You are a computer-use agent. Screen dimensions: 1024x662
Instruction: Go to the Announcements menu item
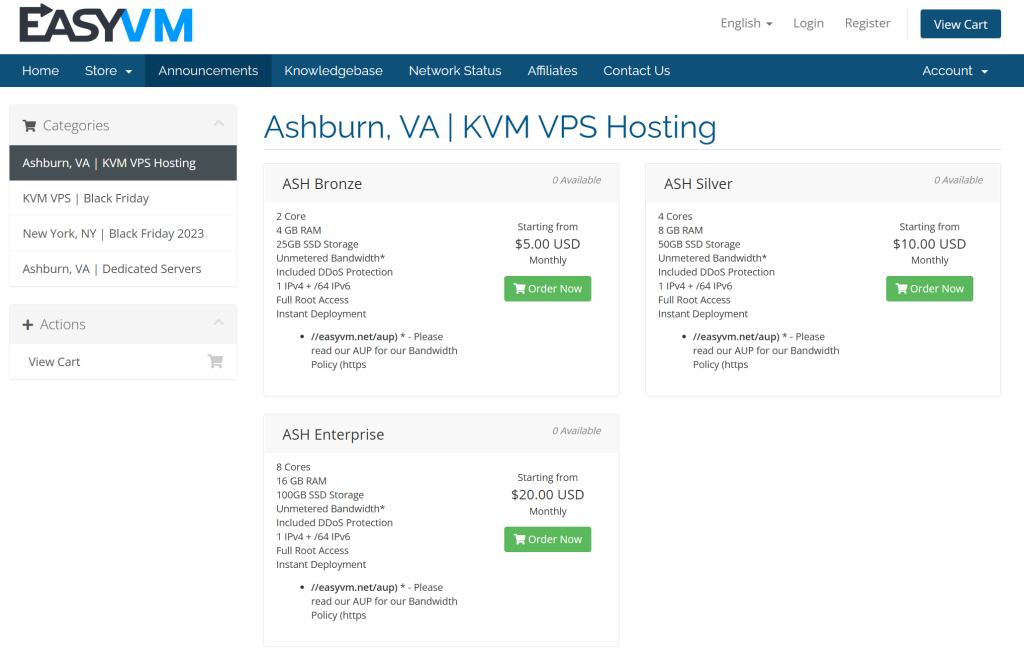click(208, 71)
